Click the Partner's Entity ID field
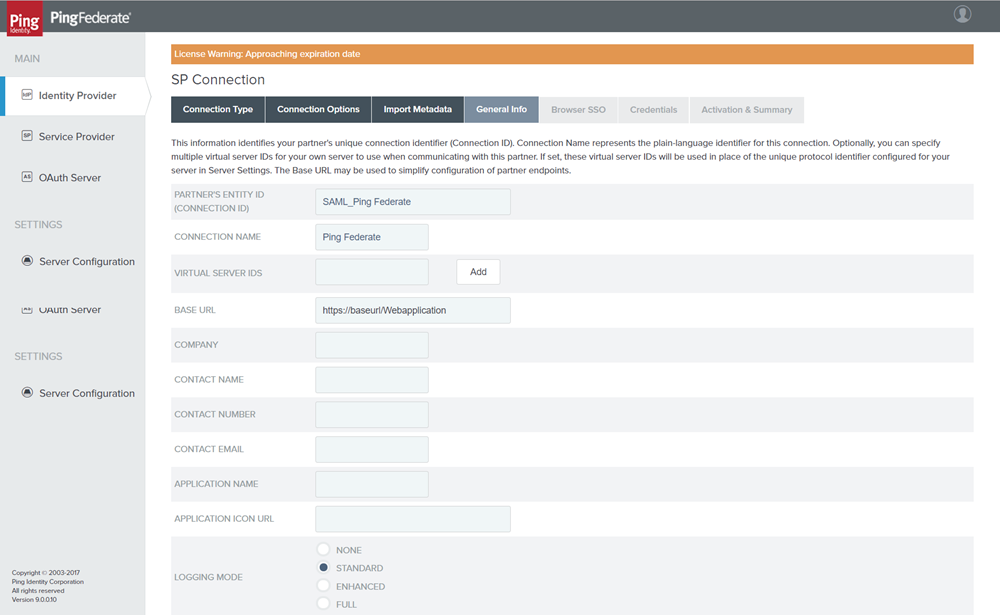This screenshot has width=1000, height=615. [x=412, y=202]
